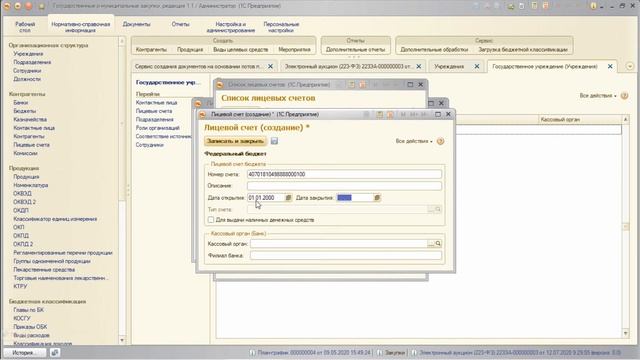Image resolution: width=640 pixels, height=360 pixels.
Task: Toggle Для выдачи наличных денежных средств checkbox
Action: point(211,220)
